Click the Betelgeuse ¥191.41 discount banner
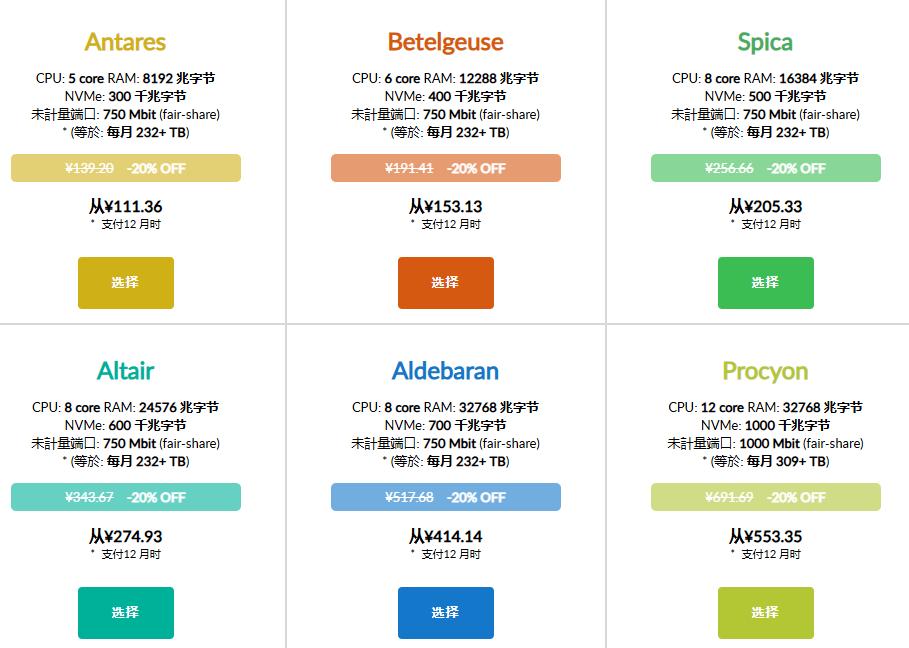 445,168
